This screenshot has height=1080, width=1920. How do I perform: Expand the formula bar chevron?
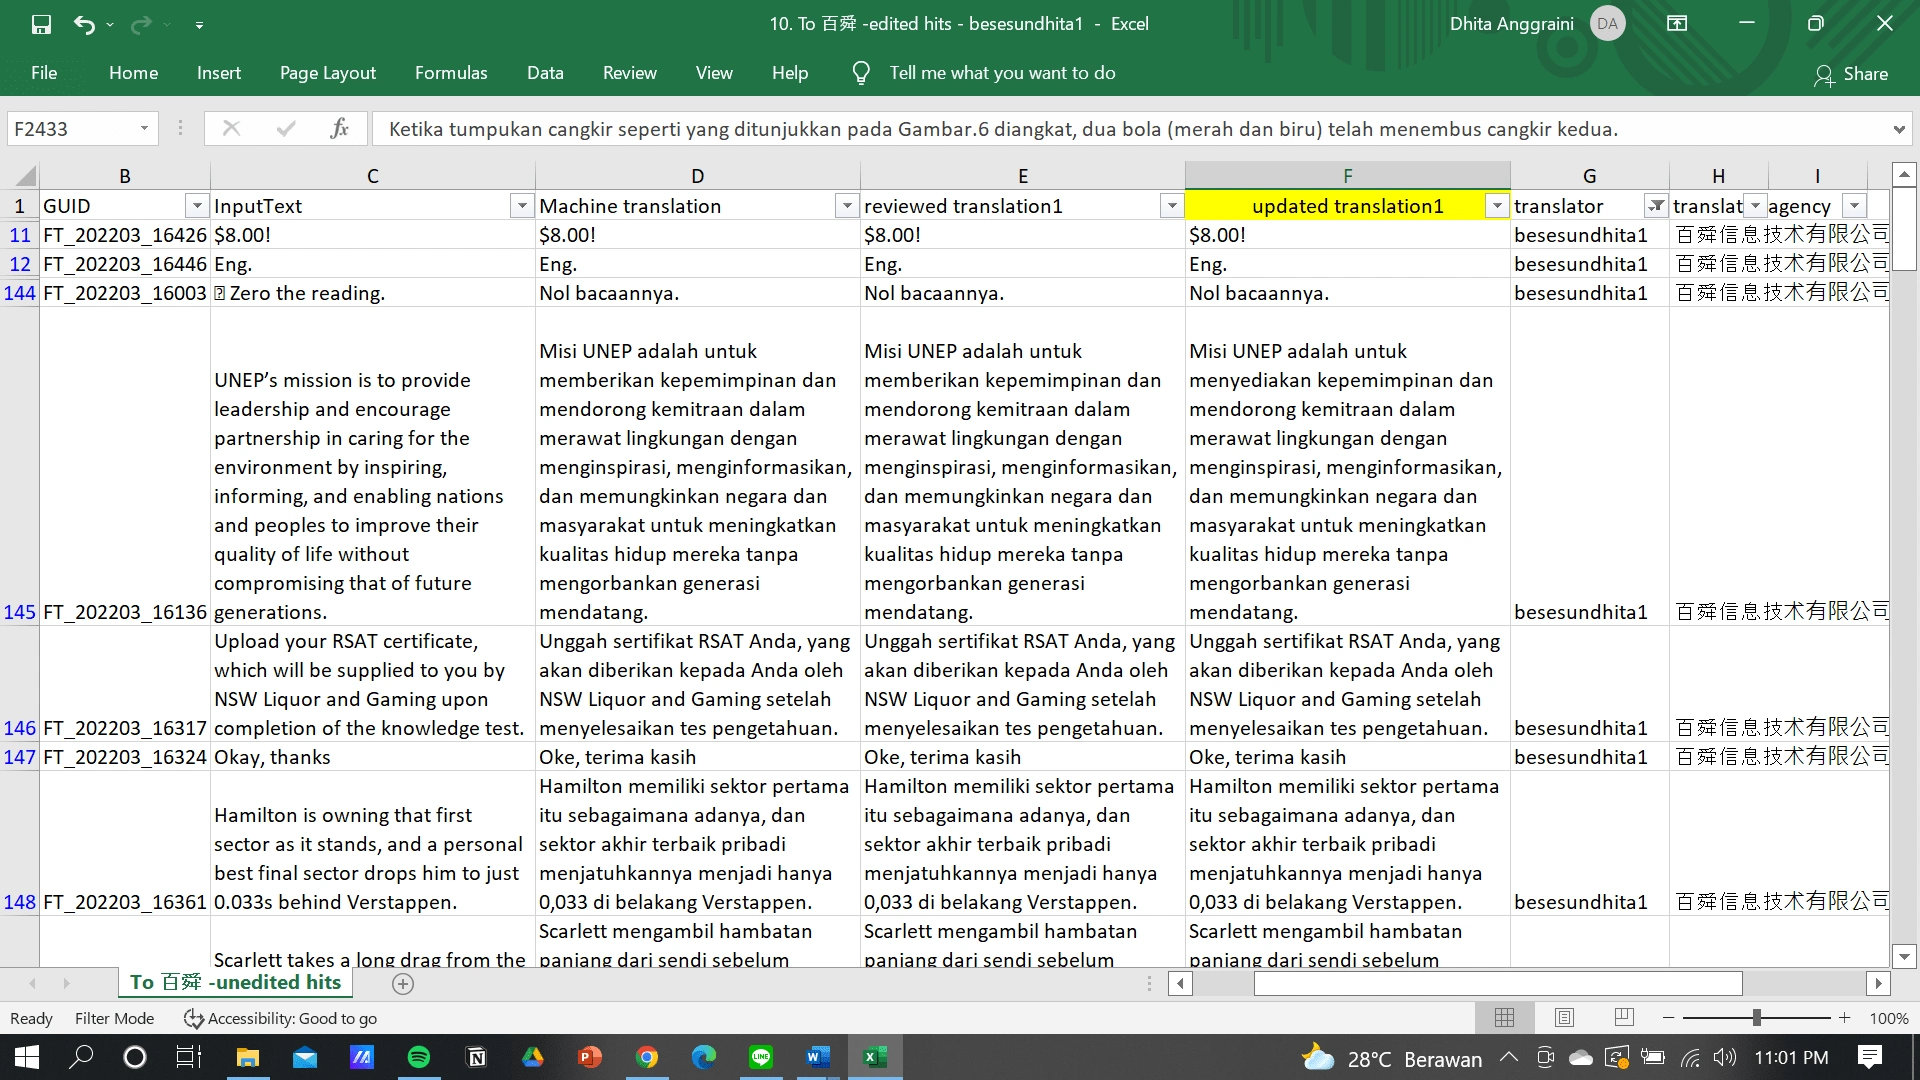click(1898, 129)
